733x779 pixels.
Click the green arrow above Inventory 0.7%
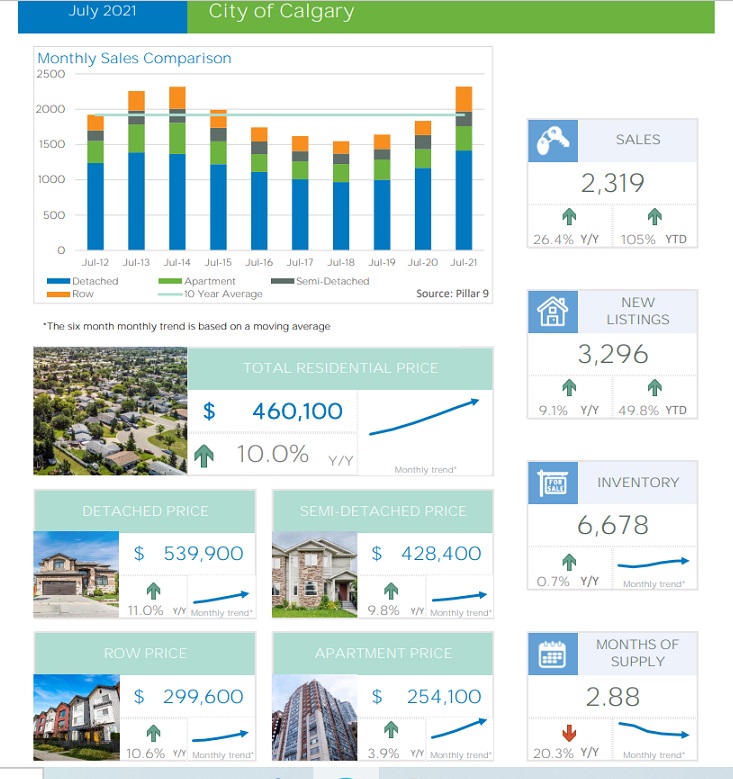(569, 561)
